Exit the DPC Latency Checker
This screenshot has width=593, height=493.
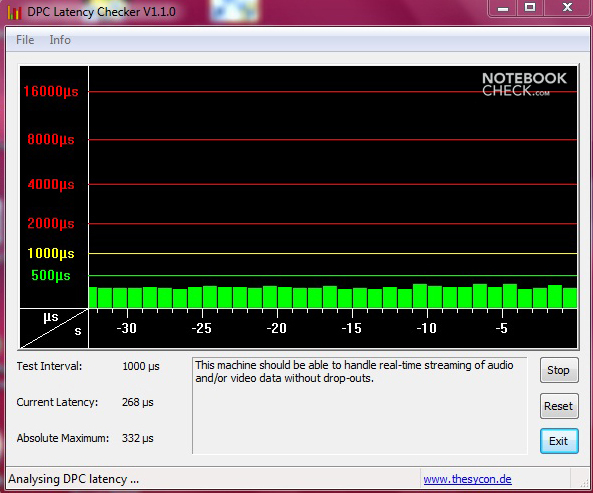pos(559,441)
